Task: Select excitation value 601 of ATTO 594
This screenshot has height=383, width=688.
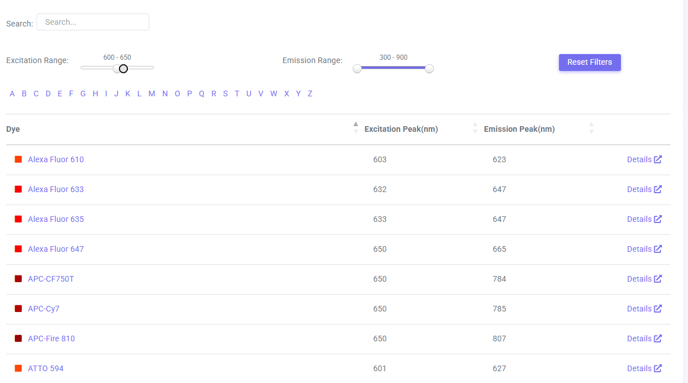Action: tap(380, 368)
